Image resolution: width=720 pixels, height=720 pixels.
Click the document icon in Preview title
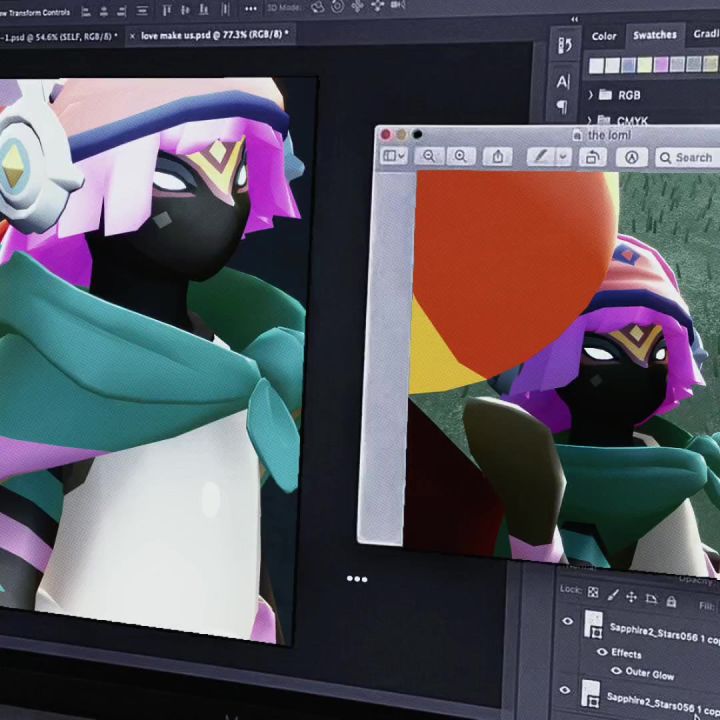[x=577, y=135]
